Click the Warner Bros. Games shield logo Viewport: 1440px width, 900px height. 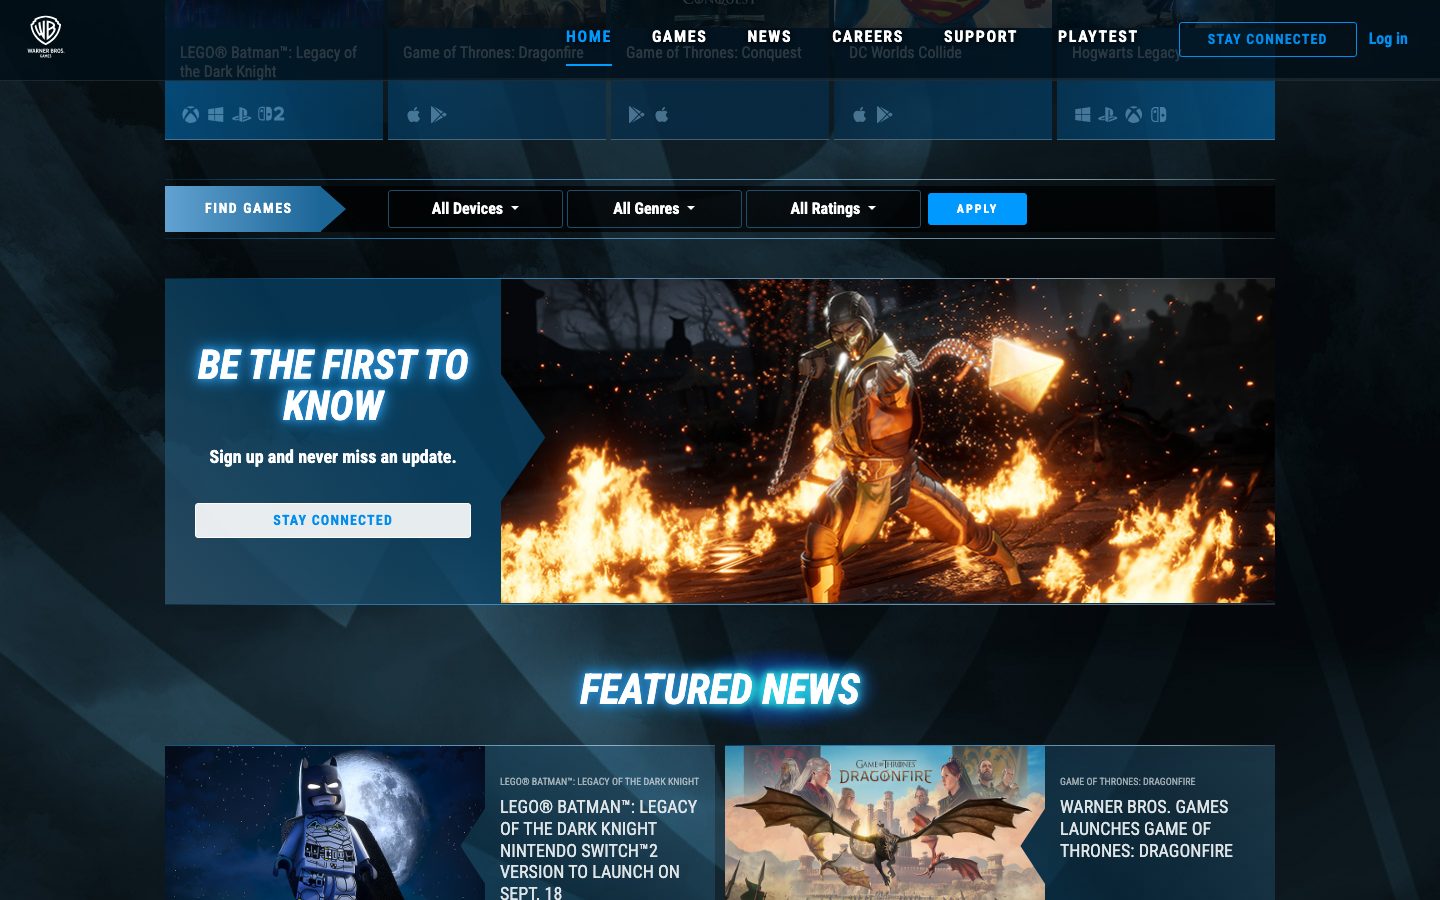(46, 36)
